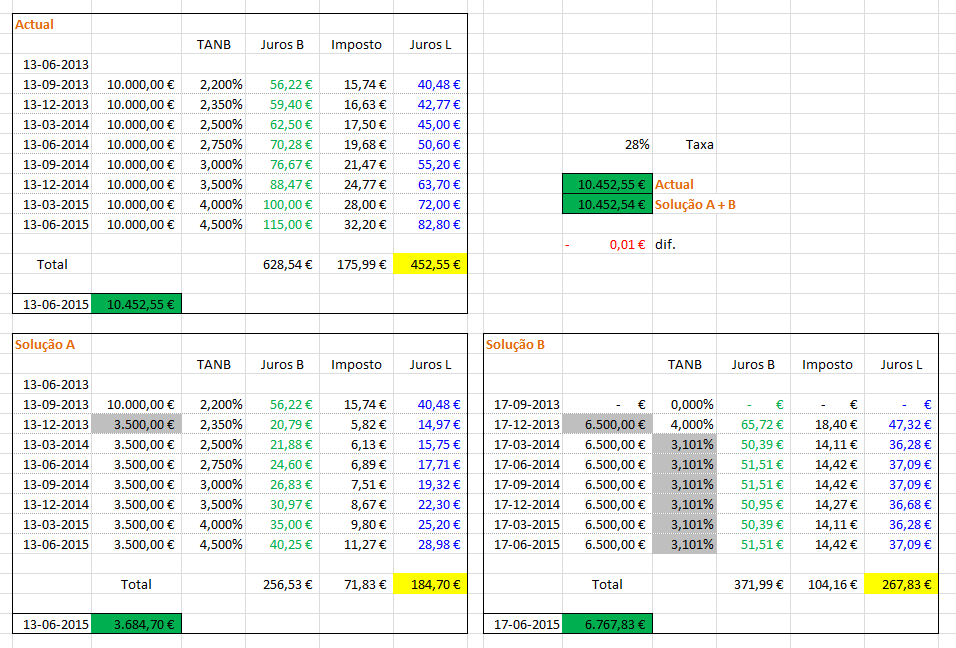Click the Solução A heading cell

point(46,344)
